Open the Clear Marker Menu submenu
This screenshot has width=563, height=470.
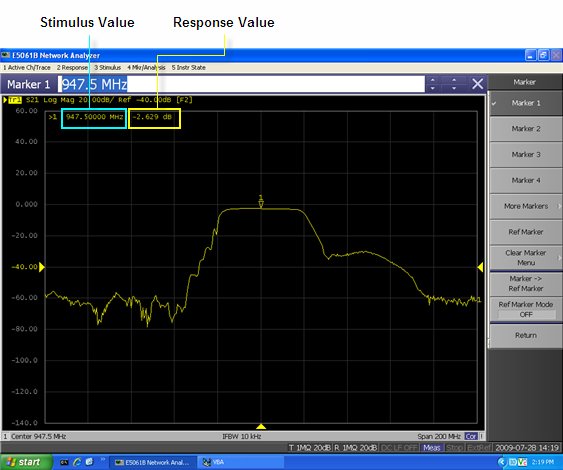click(x=526, y=258)
